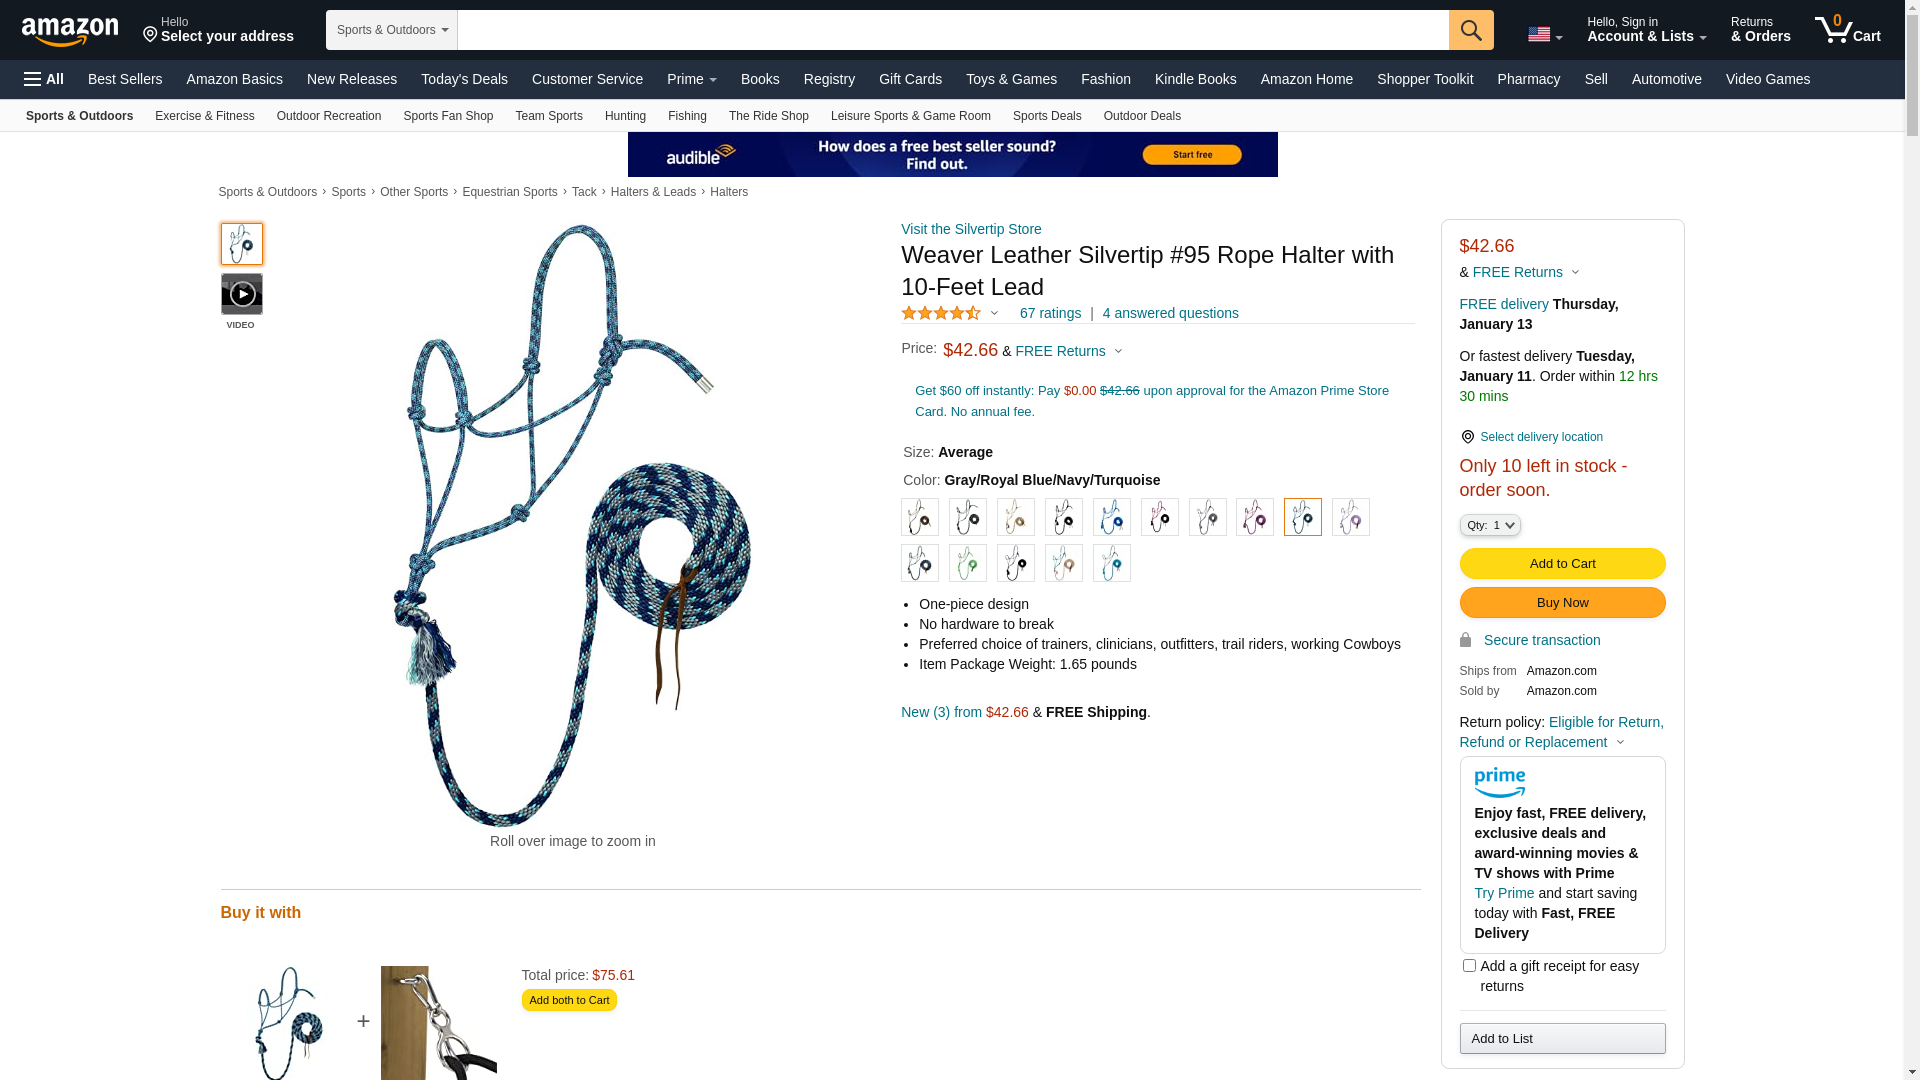1920x1080 pixels.
Task: Go to the Amazon home logo
Action: point(70,31)
